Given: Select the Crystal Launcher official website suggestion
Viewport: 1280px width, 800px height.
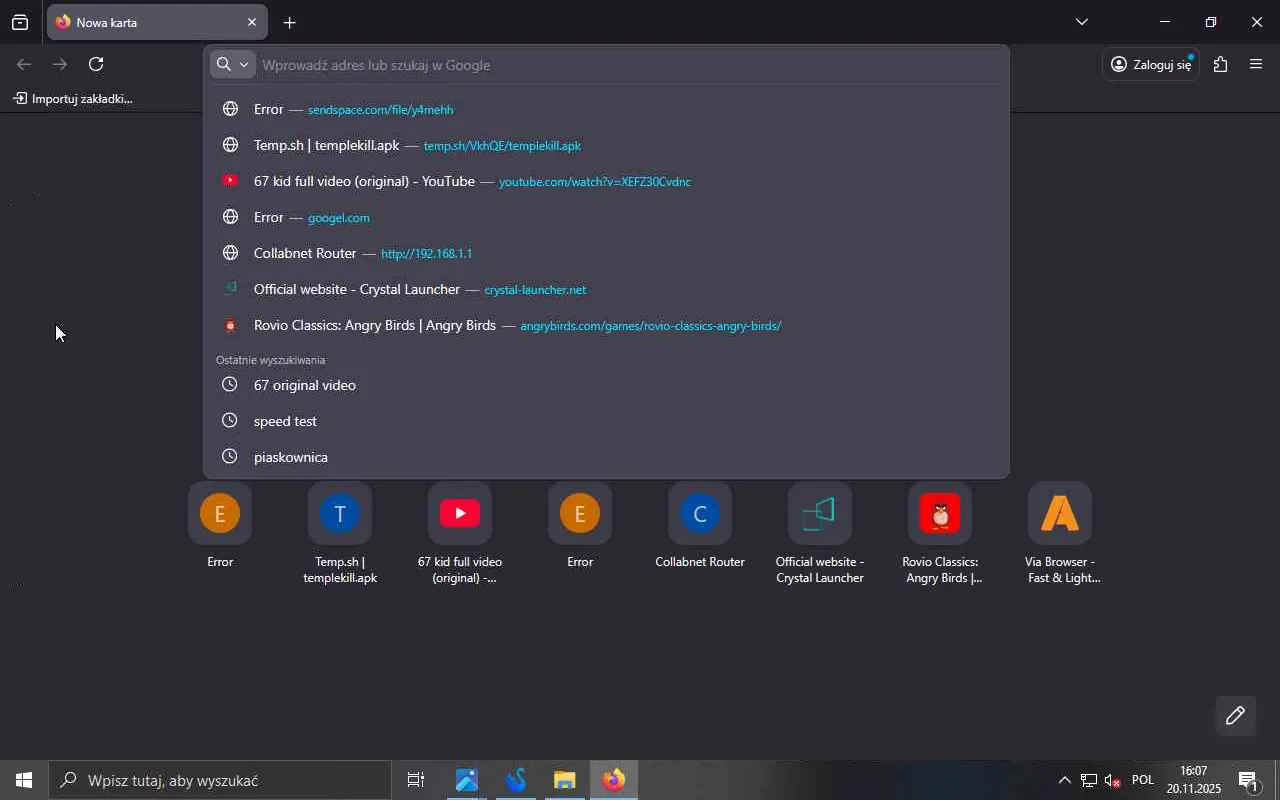Looking at the screenshot, I should click(x=606, y=289).
